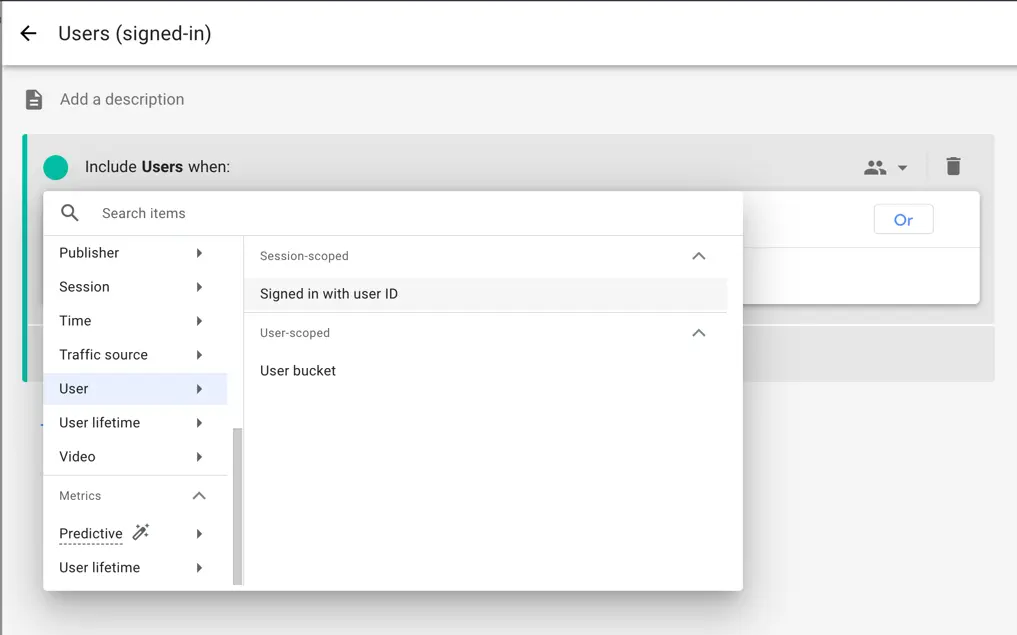Click the back arrow icon
This screenshot has width=1017, height=635.
point(28,34)
